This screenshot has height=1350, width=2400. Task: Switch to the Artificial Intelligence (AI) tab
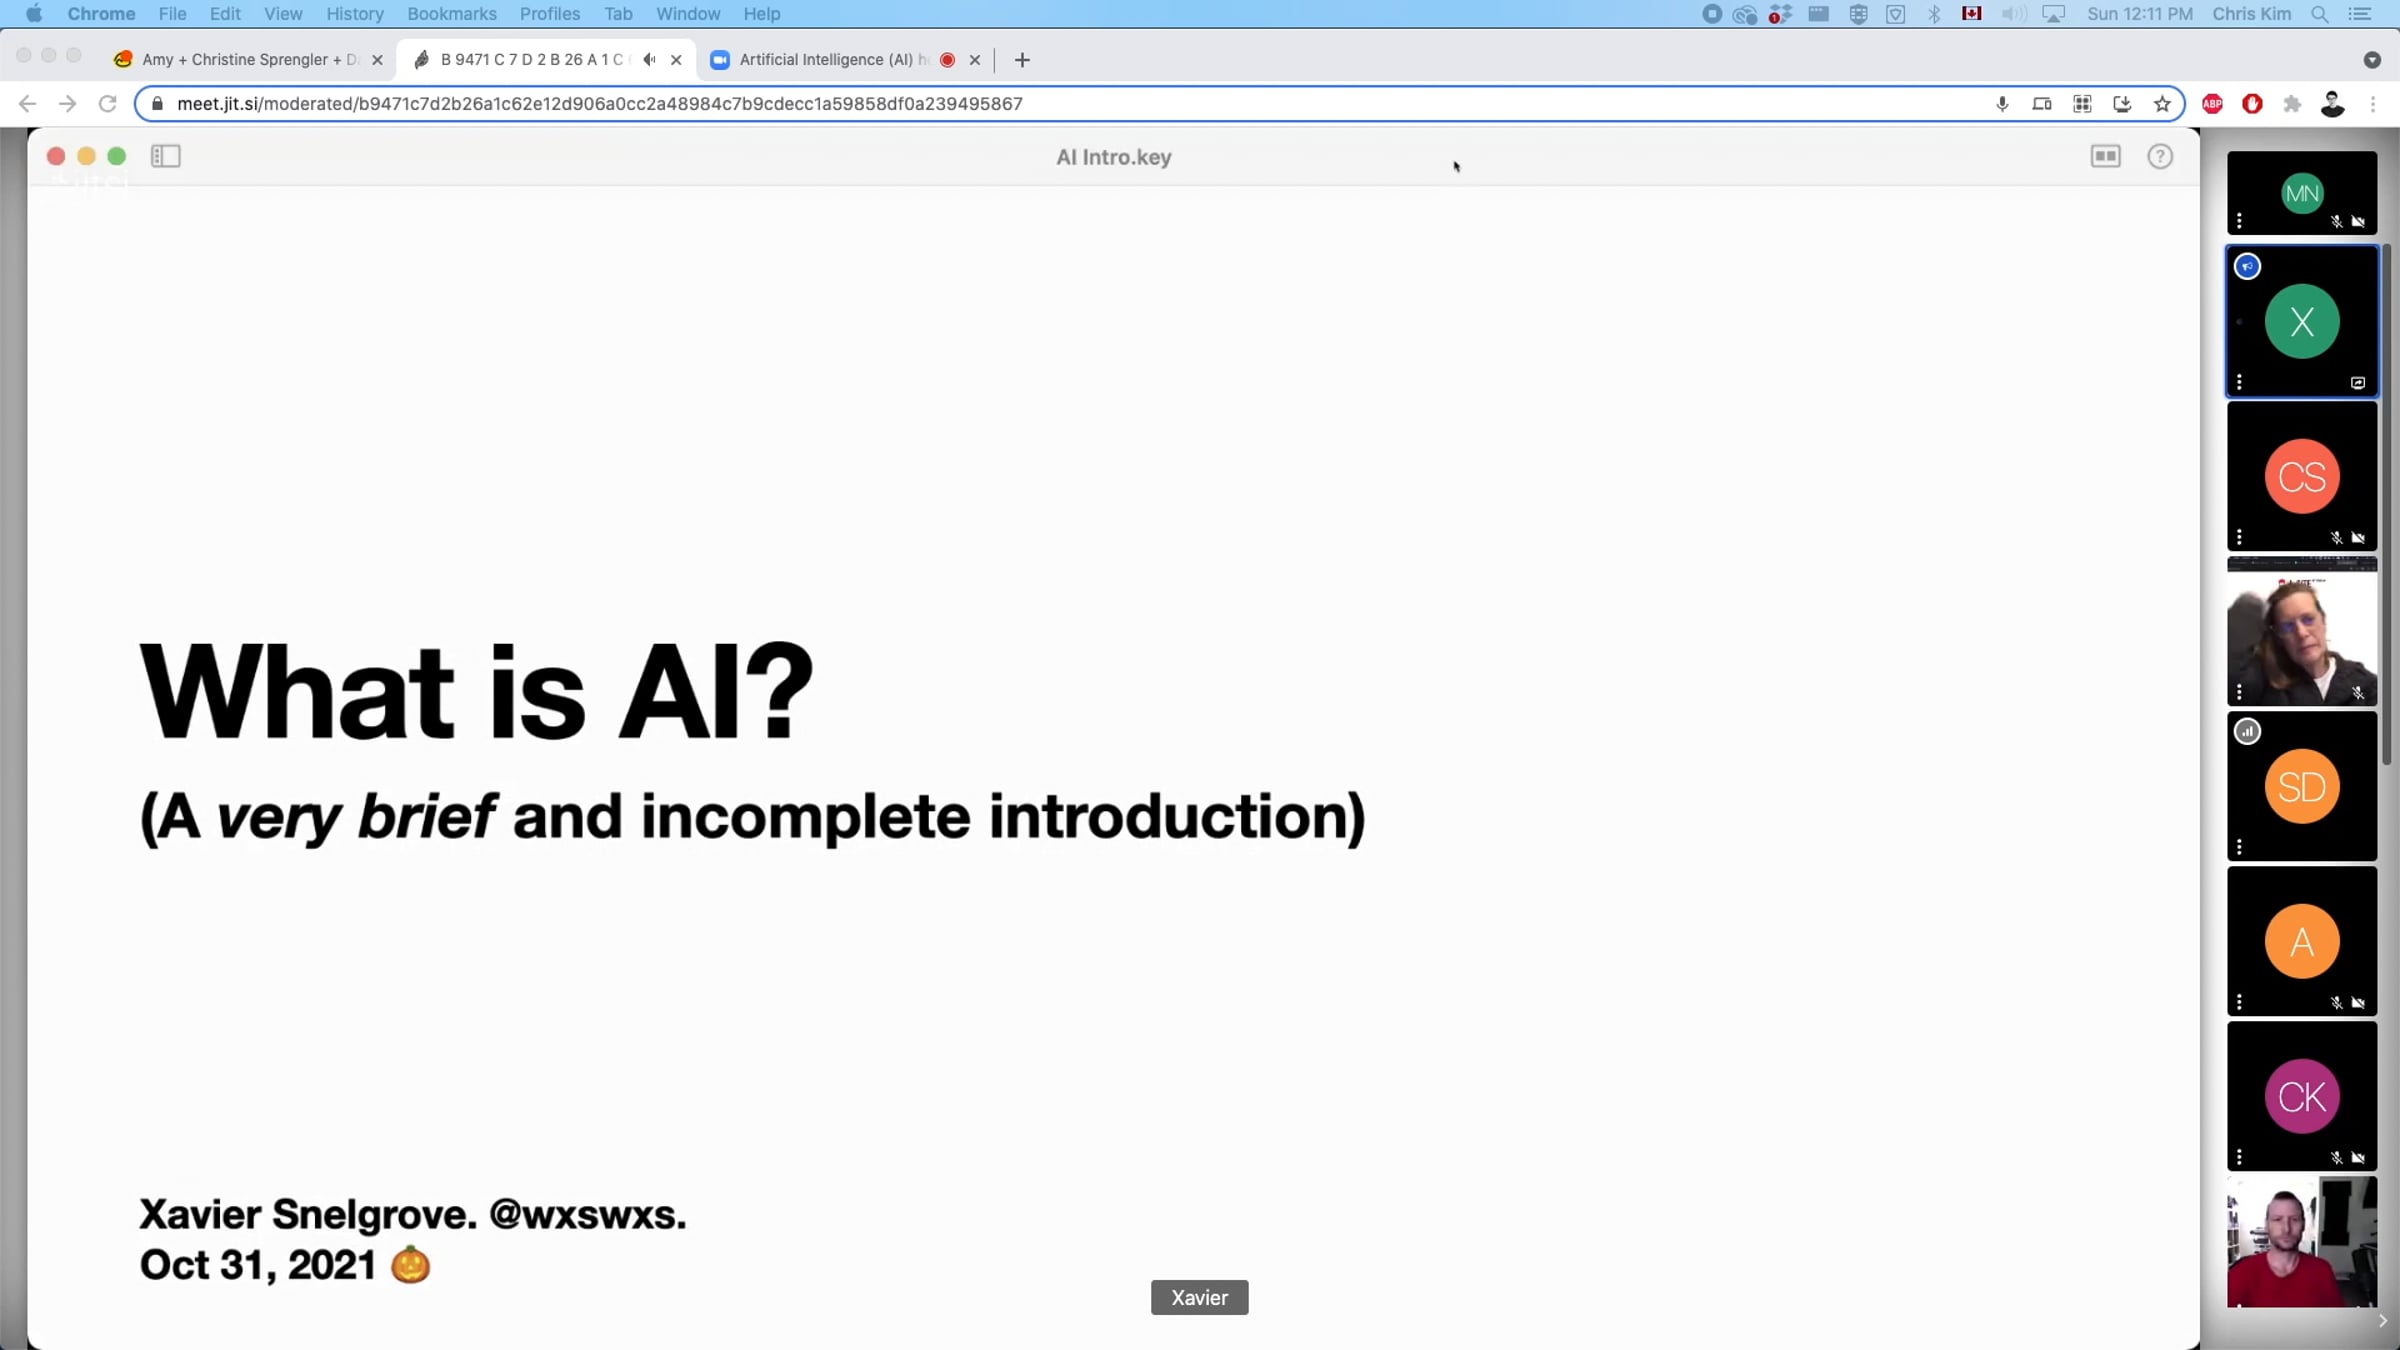click(x=825, y=60)
